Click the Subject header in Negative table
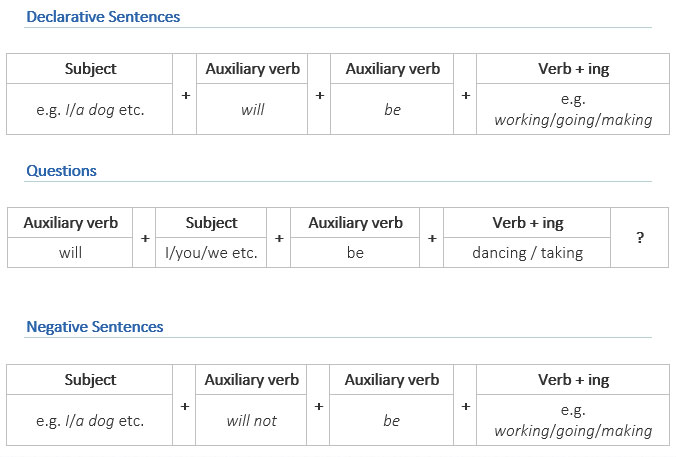The image size is (676, 457). [x=90, y=380]
